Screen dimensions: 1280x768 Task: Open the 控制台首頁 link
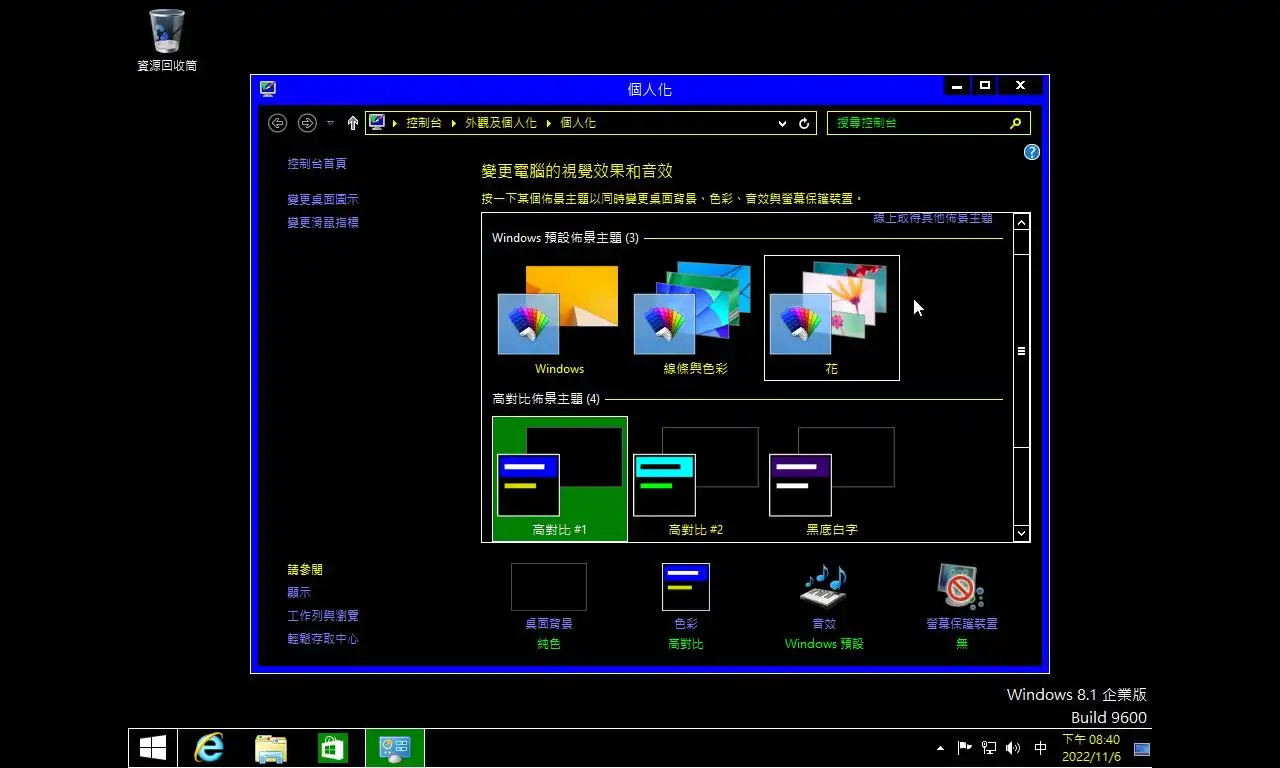click(x=317, y=163)
